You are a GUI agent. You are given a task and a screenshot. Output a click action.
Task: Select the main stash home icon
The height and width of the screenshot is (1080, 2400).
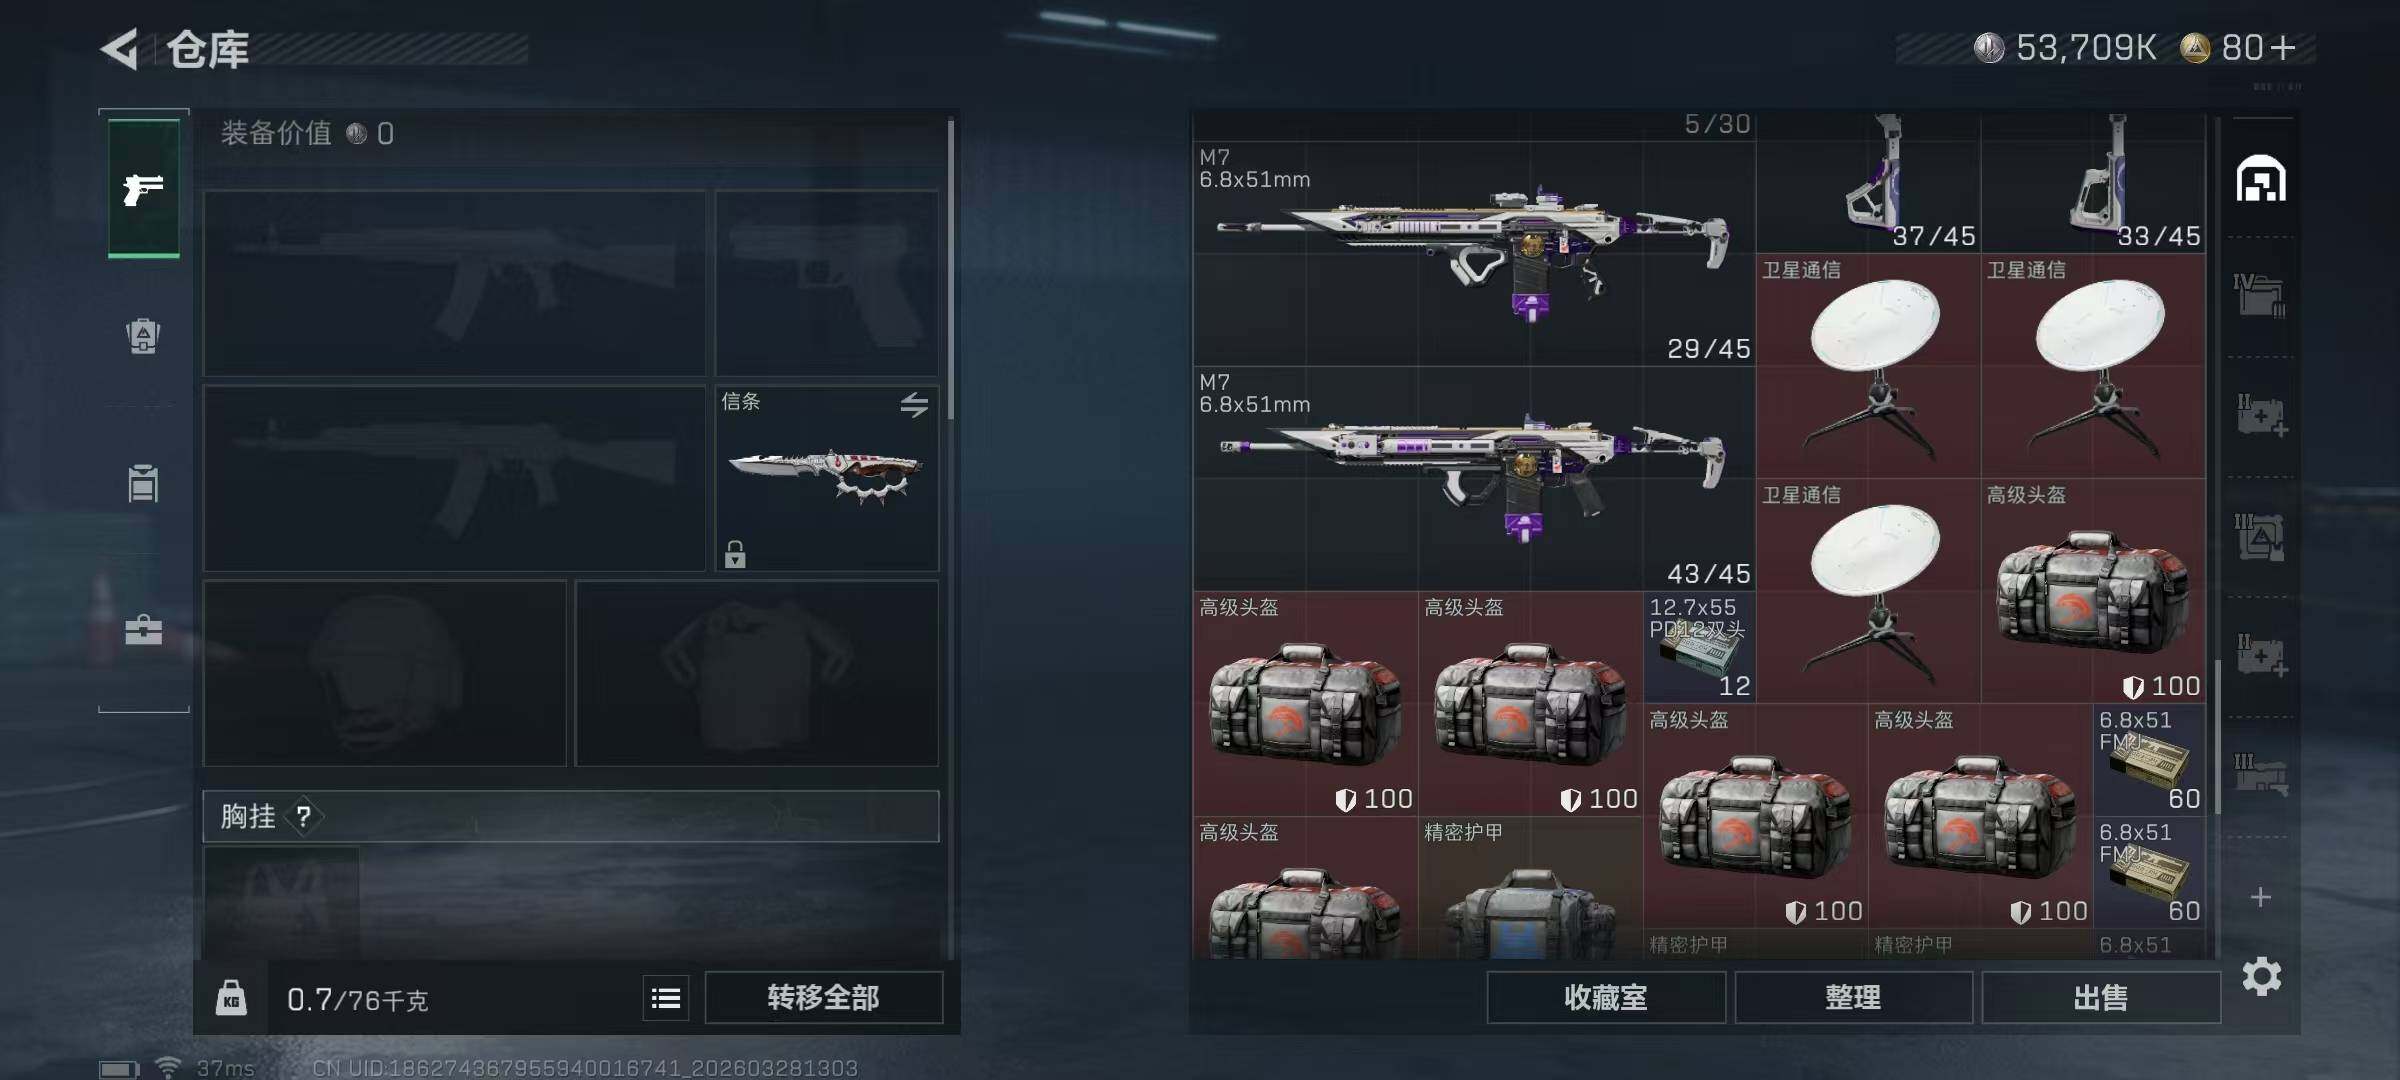click(2261, 179)
